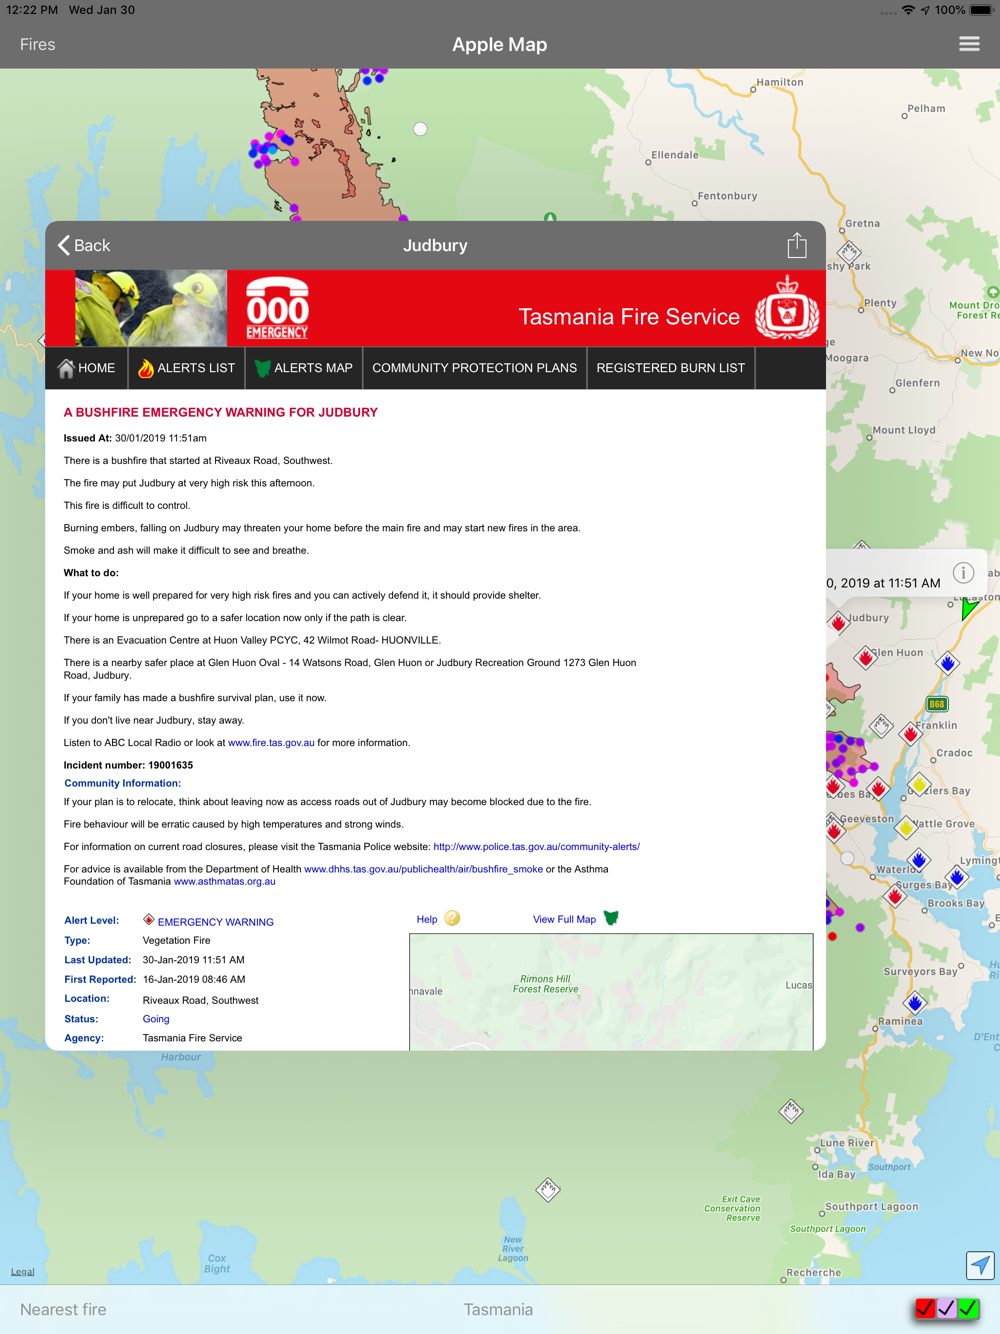Open REGISTERED BURN LIST tab

671,368
